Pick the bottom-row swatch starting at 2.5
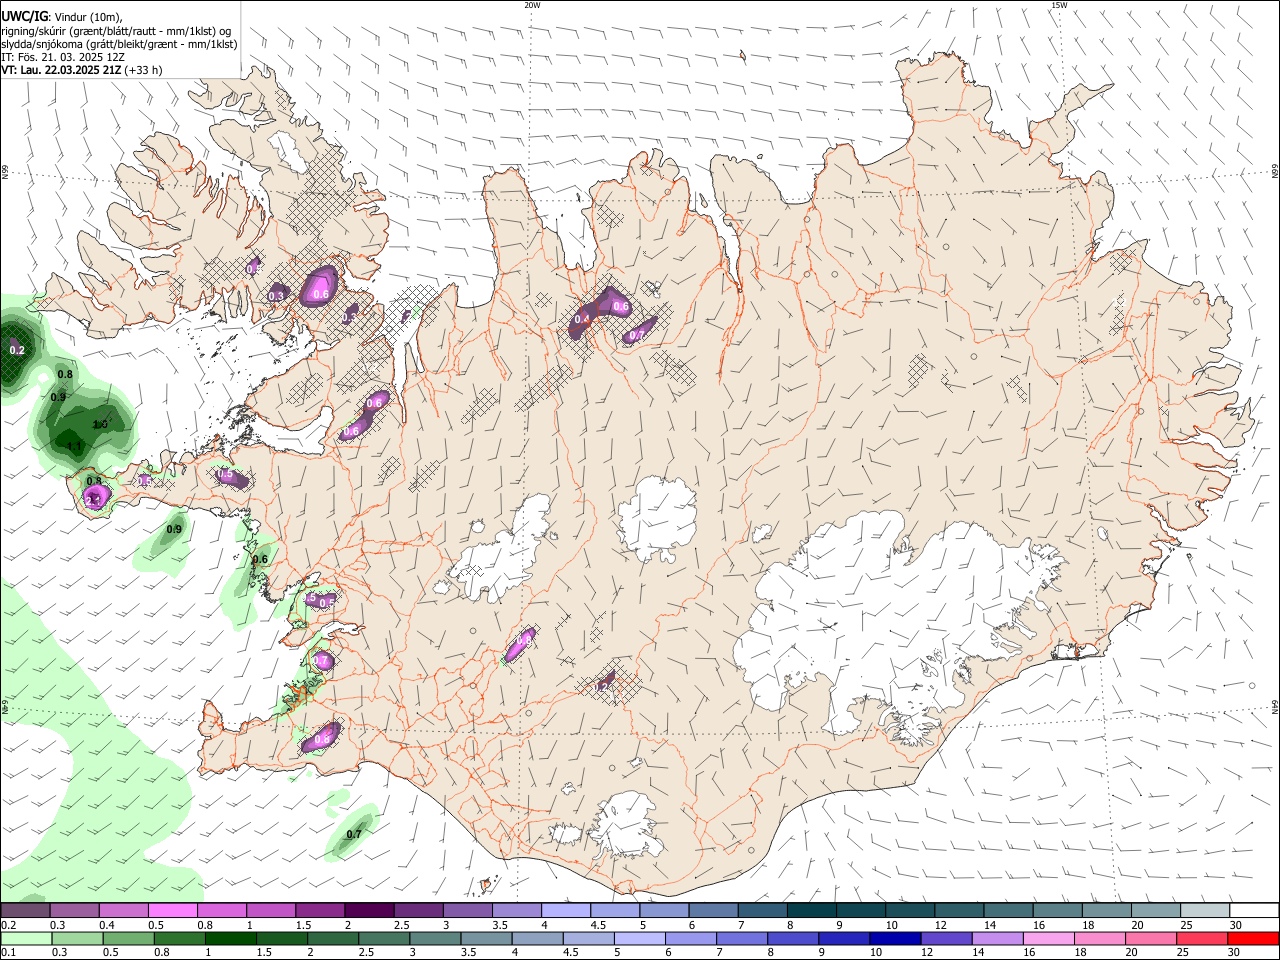This screenshot has width=1280, height=960. [384, 938]
